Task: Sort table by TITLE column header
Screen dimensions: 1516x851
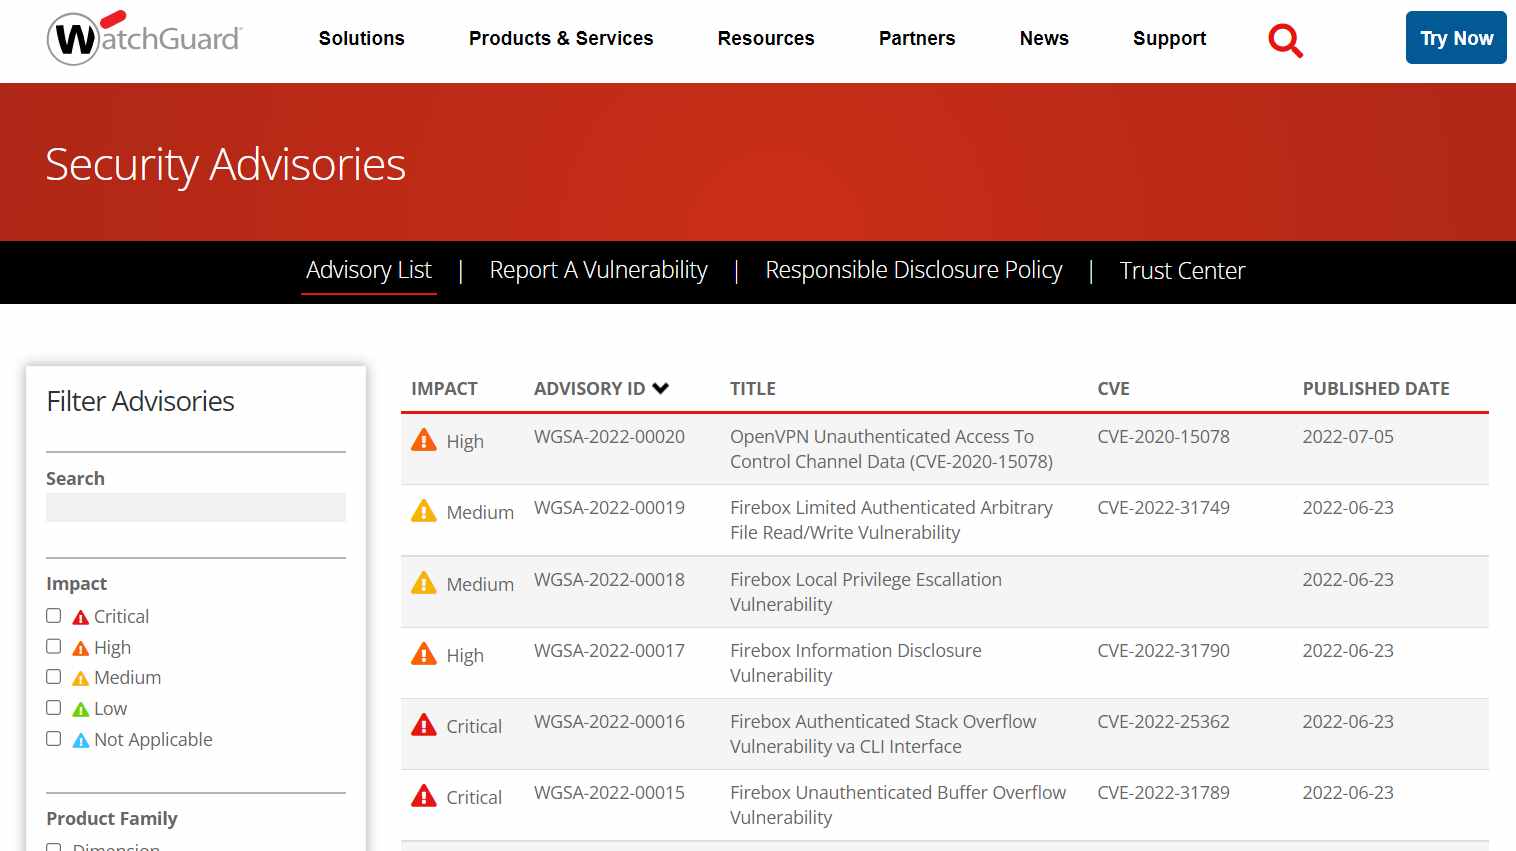Action: (x=753, y=389)
